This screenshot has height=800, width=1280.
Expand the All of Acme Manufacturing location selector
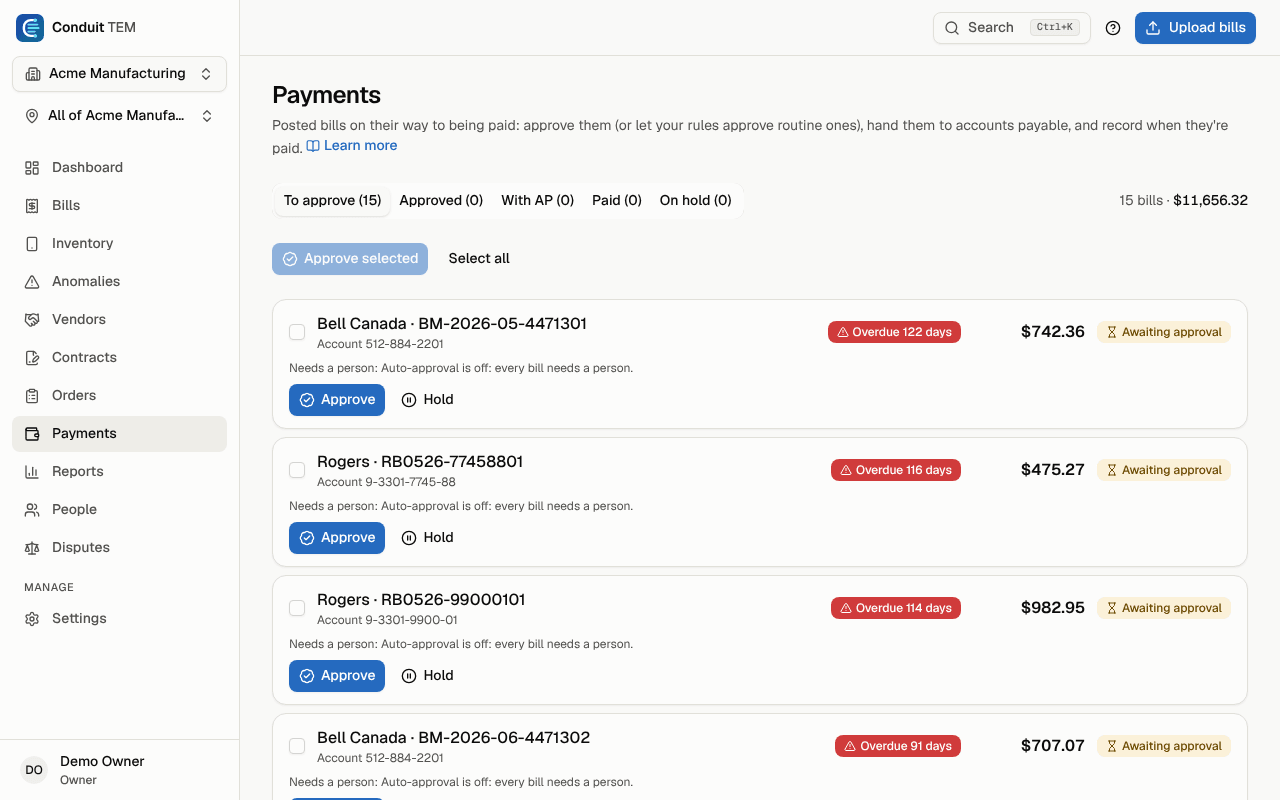click(x=119, y=116)
